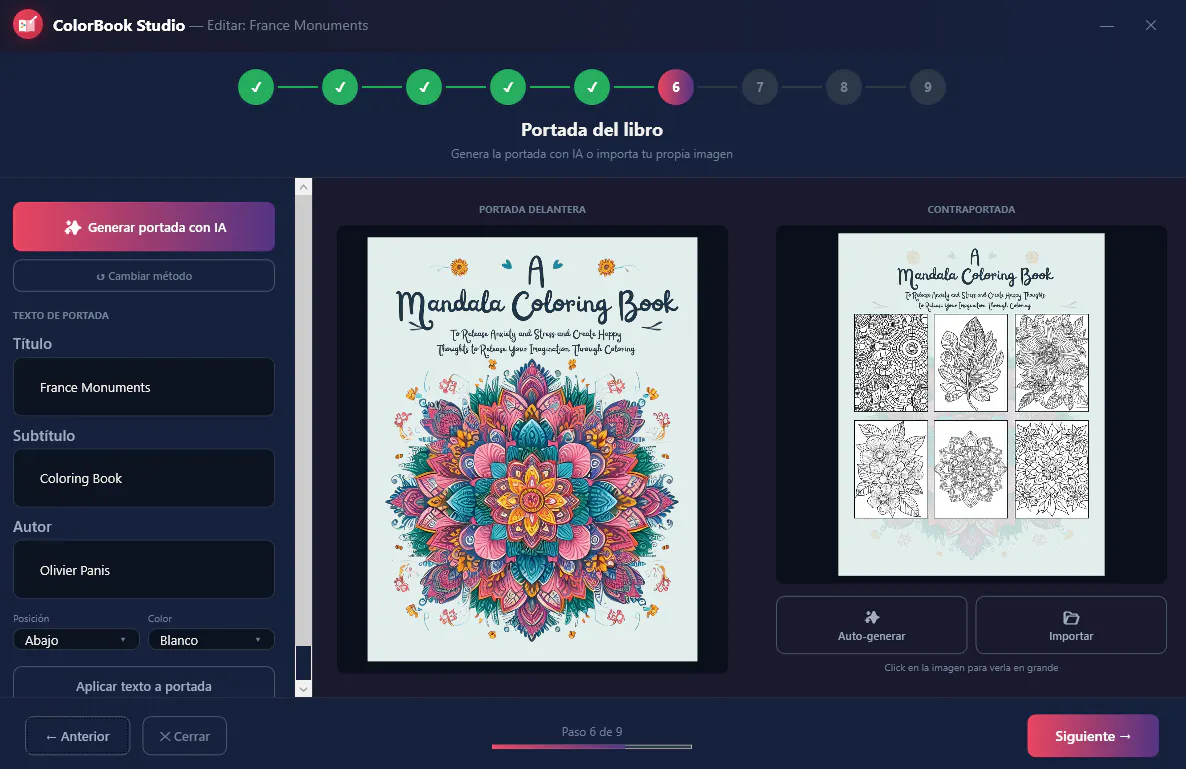Image resolution: width=1186 pixels, height=769 pixels.
Task: Click the Autor field with Olivier Panis
Action: [x=144, y=570]
